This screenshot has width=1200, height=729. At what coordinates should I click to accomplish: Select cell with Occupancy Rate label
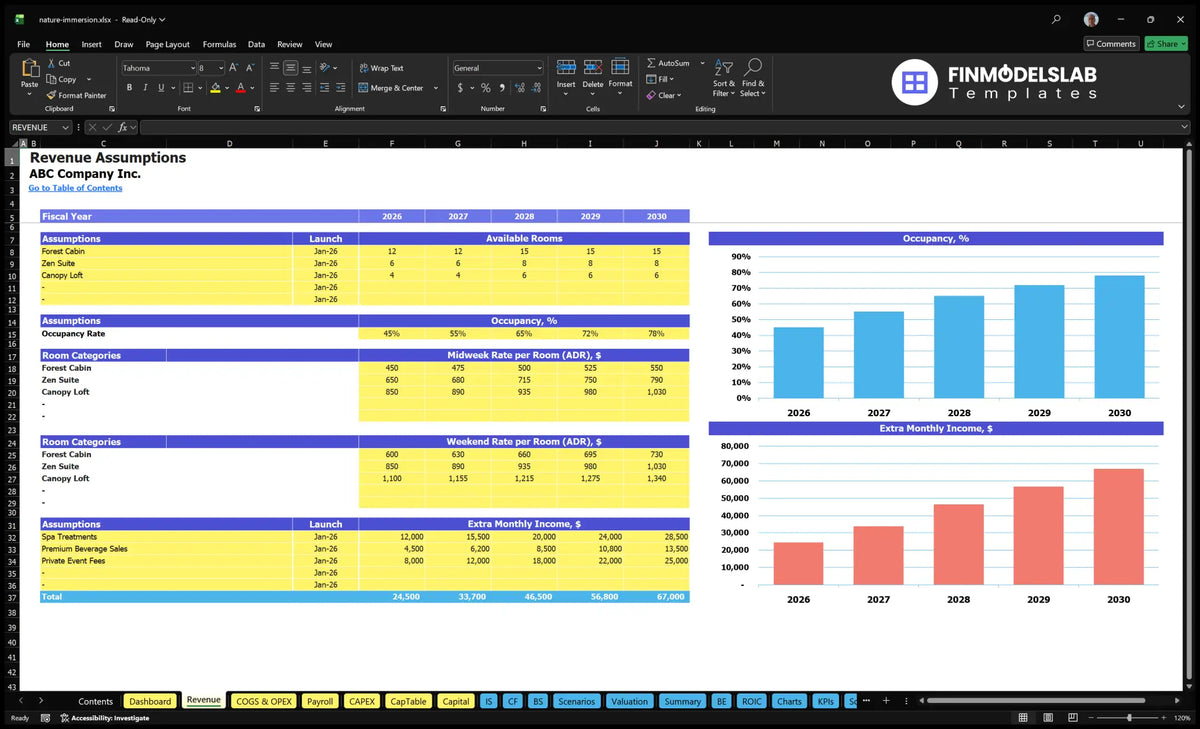(74, 333)
